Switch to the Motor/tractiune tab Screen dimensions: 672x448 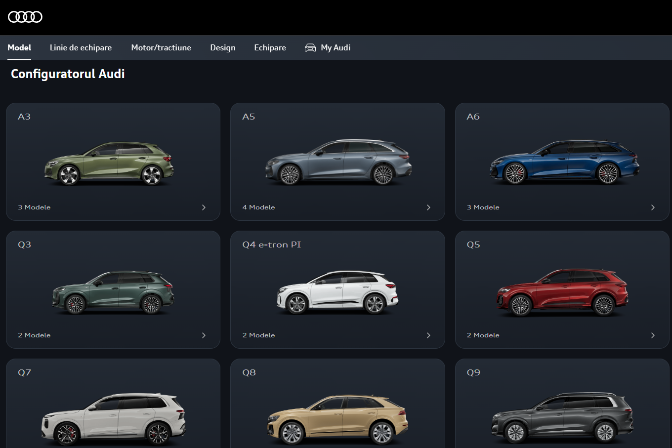tap(161, 48)
